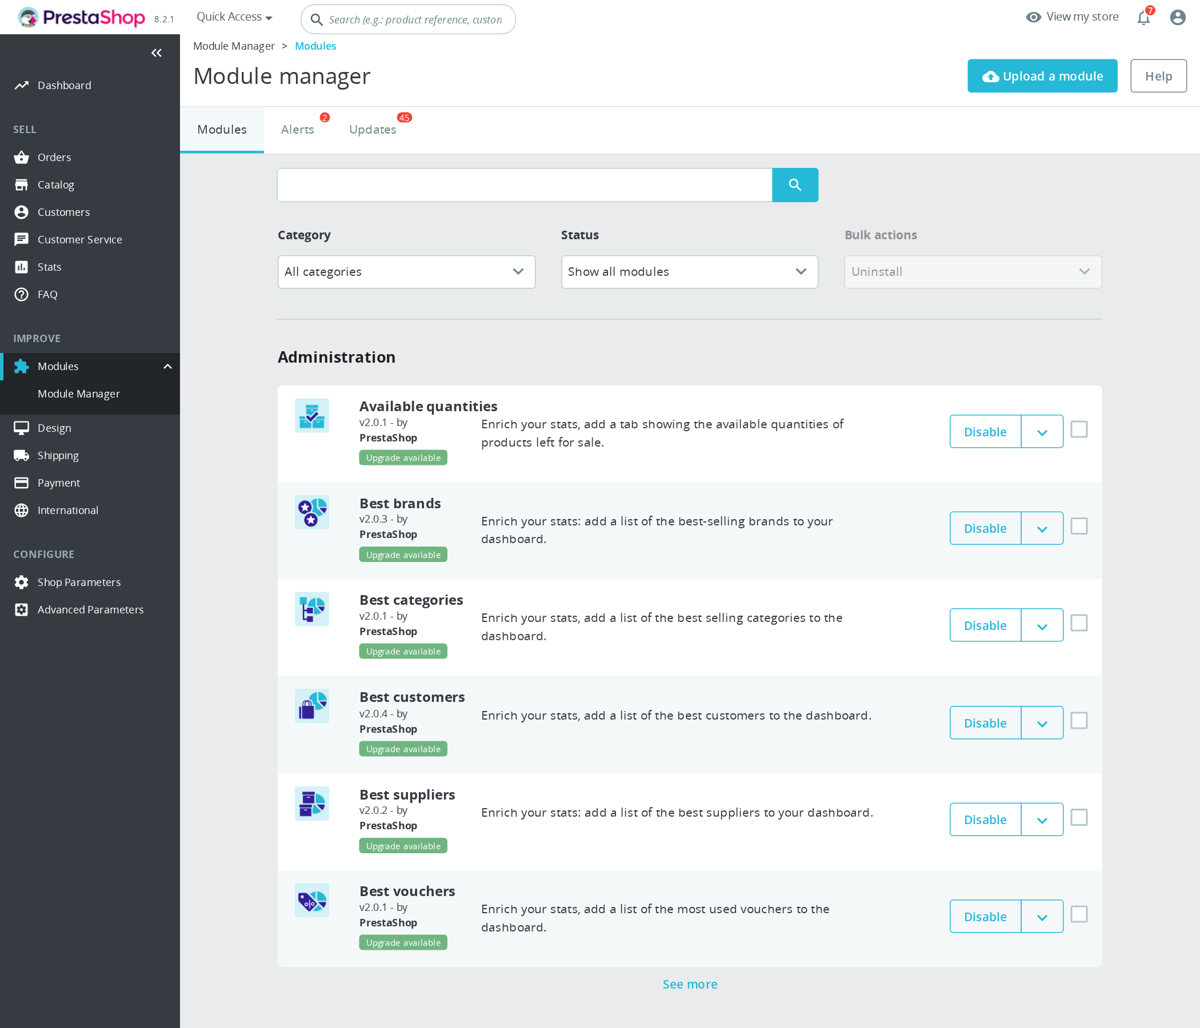
Task: Open the user profile avatar icon
Action: click(x=1178, y=17)
